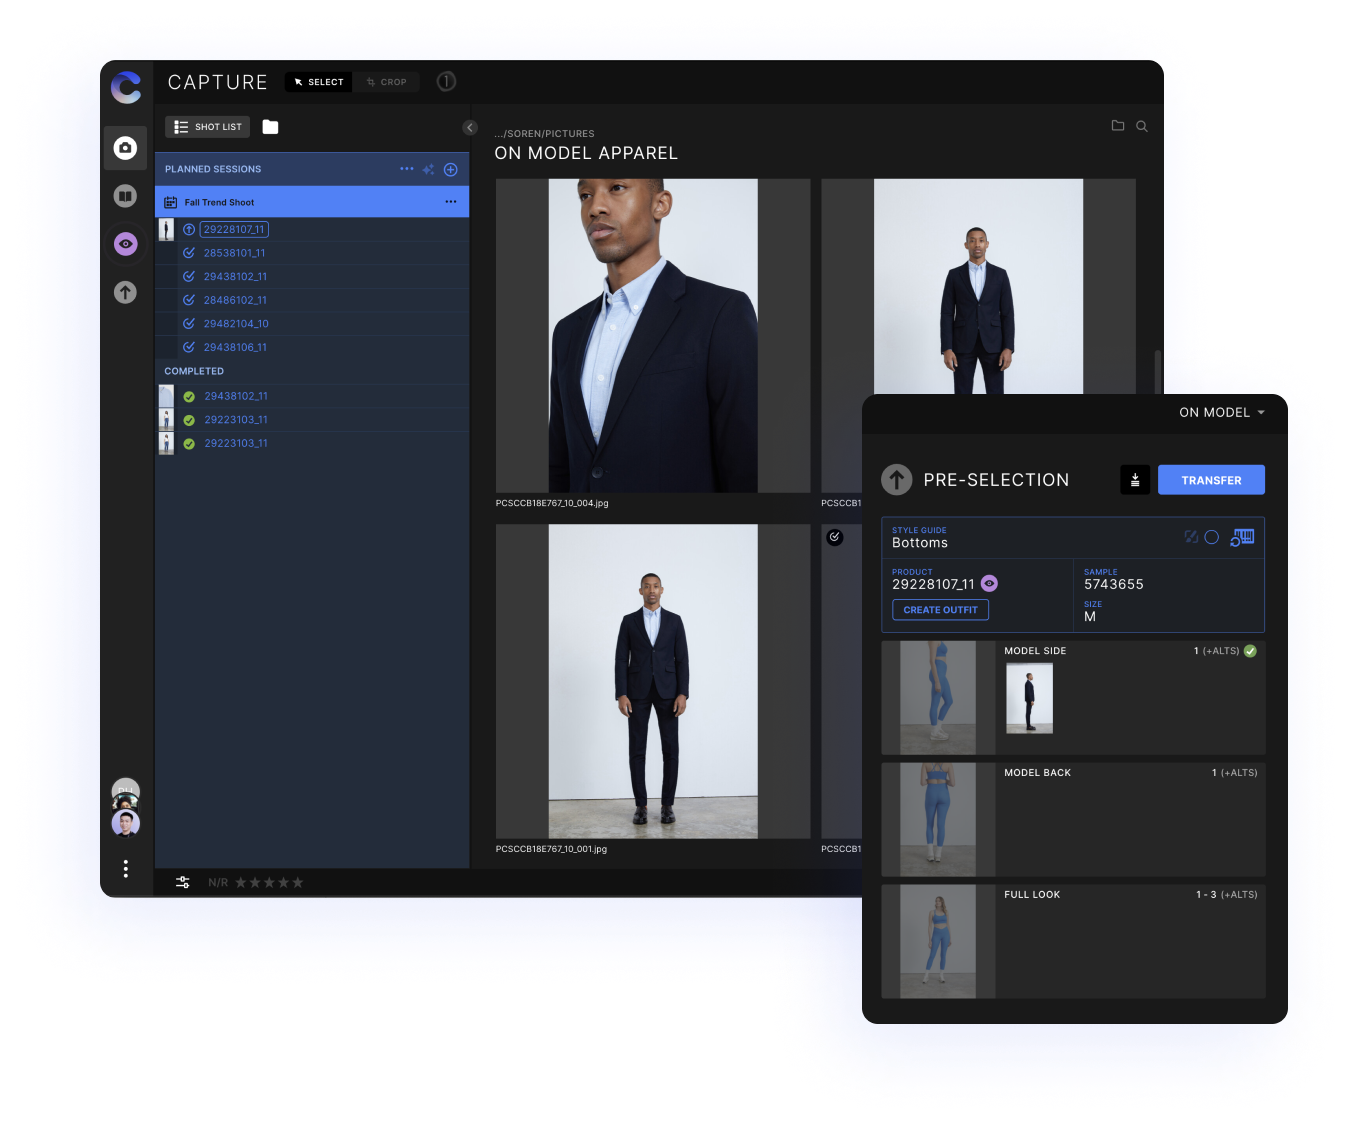The image size is (1348, 1124).
Task: Add a new planned session with plus icon
Action: coord(451,170)
